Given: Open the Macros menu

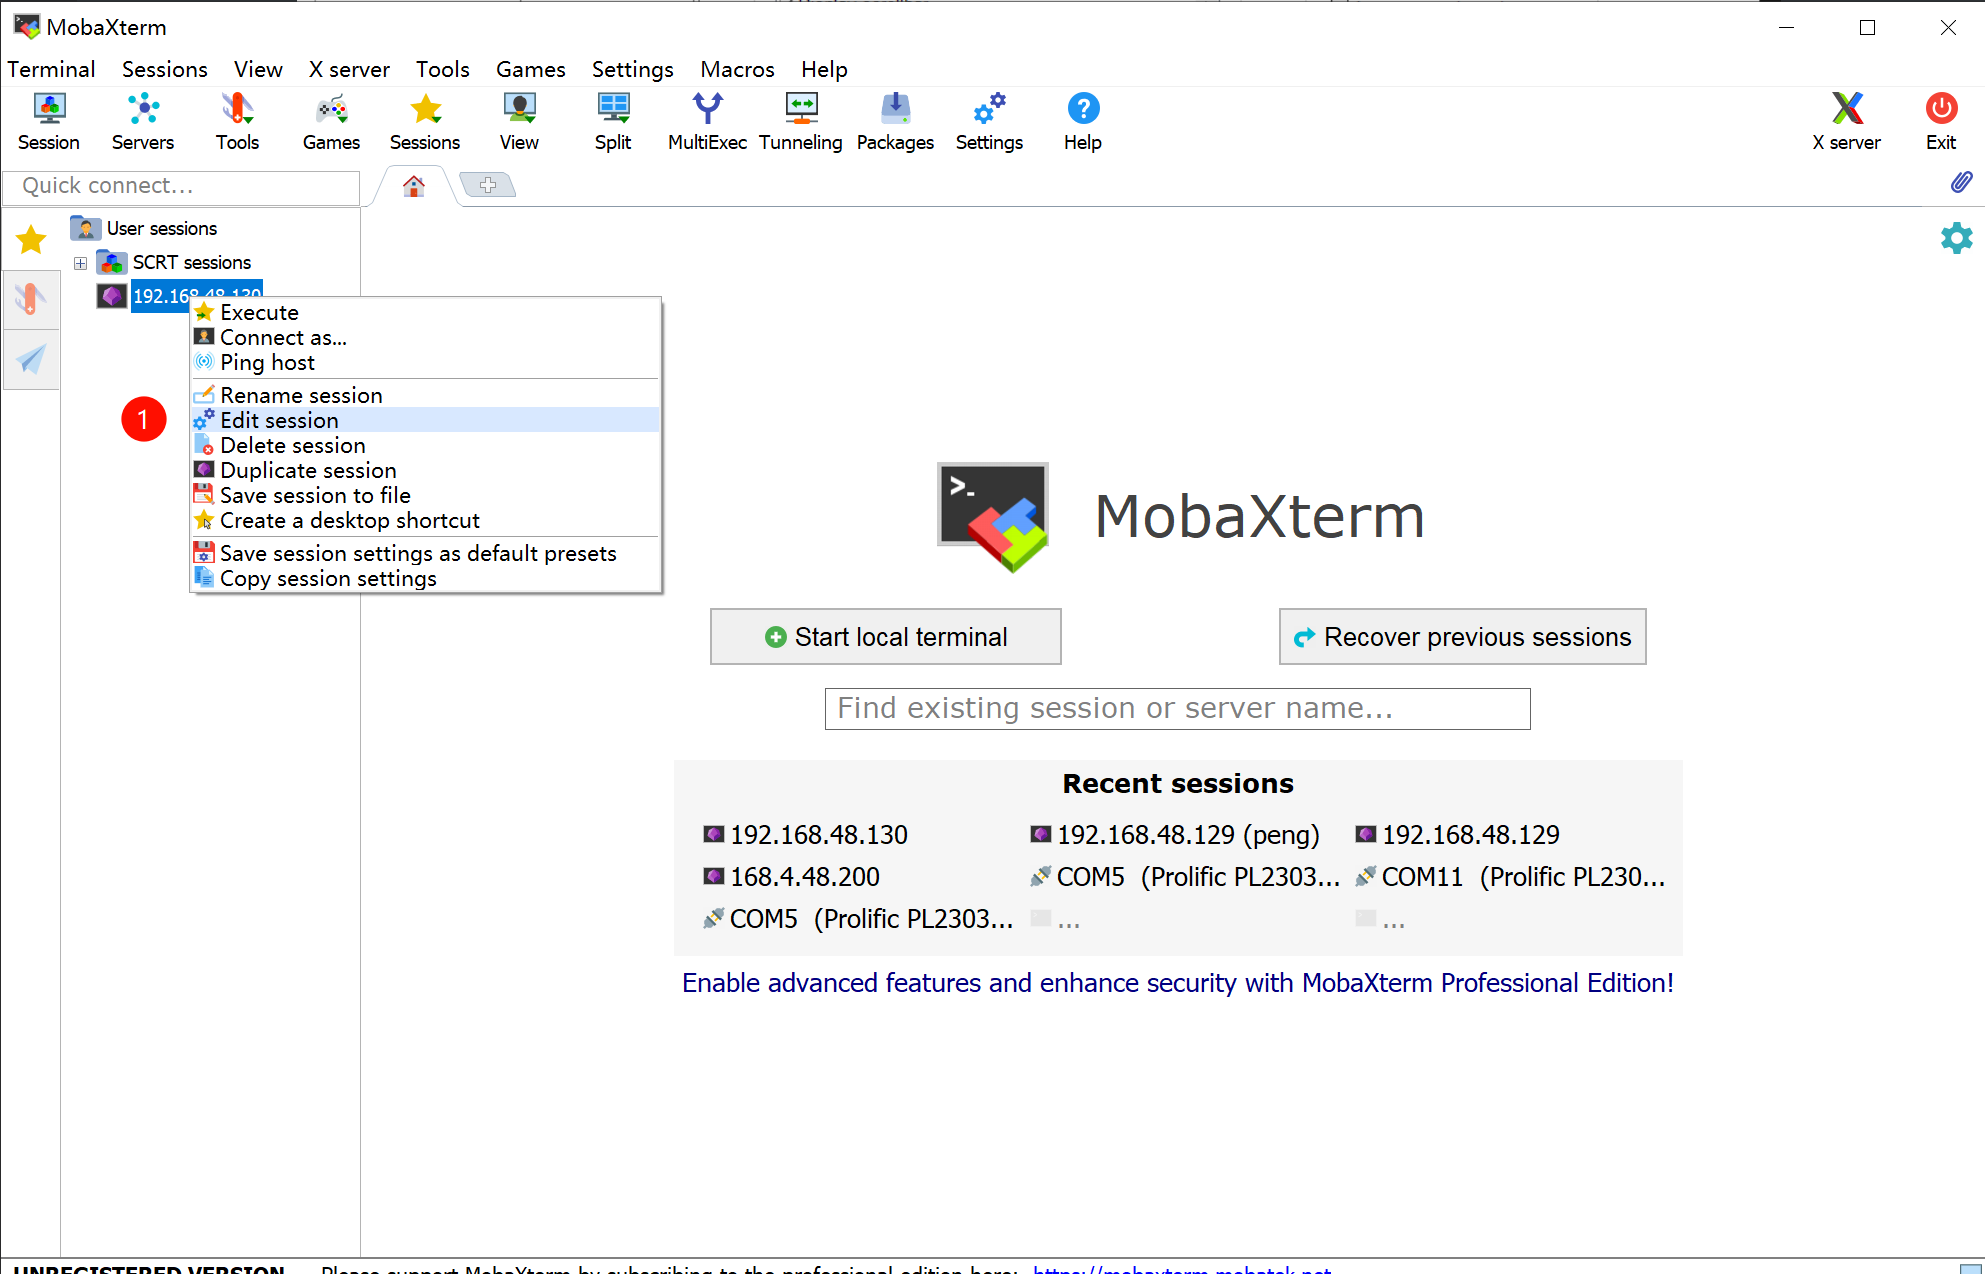Looking at the screenshot, I should [737, 69].
